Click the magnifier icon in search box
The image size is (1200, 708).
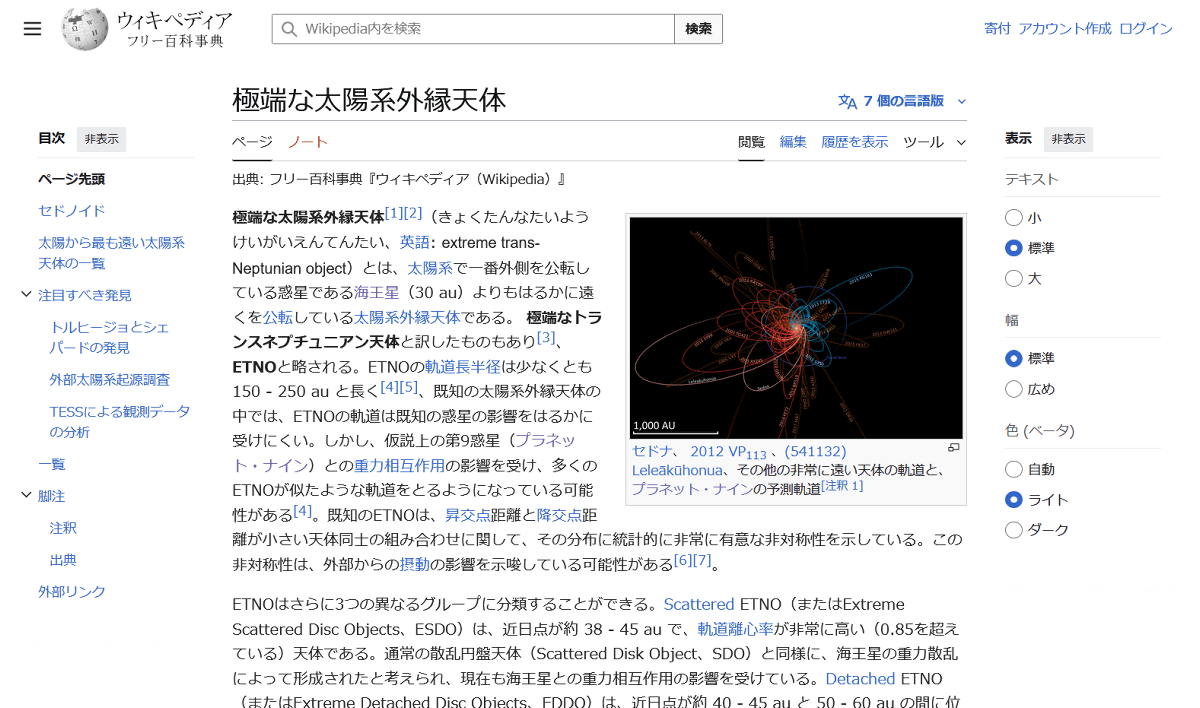pos(290,29)
